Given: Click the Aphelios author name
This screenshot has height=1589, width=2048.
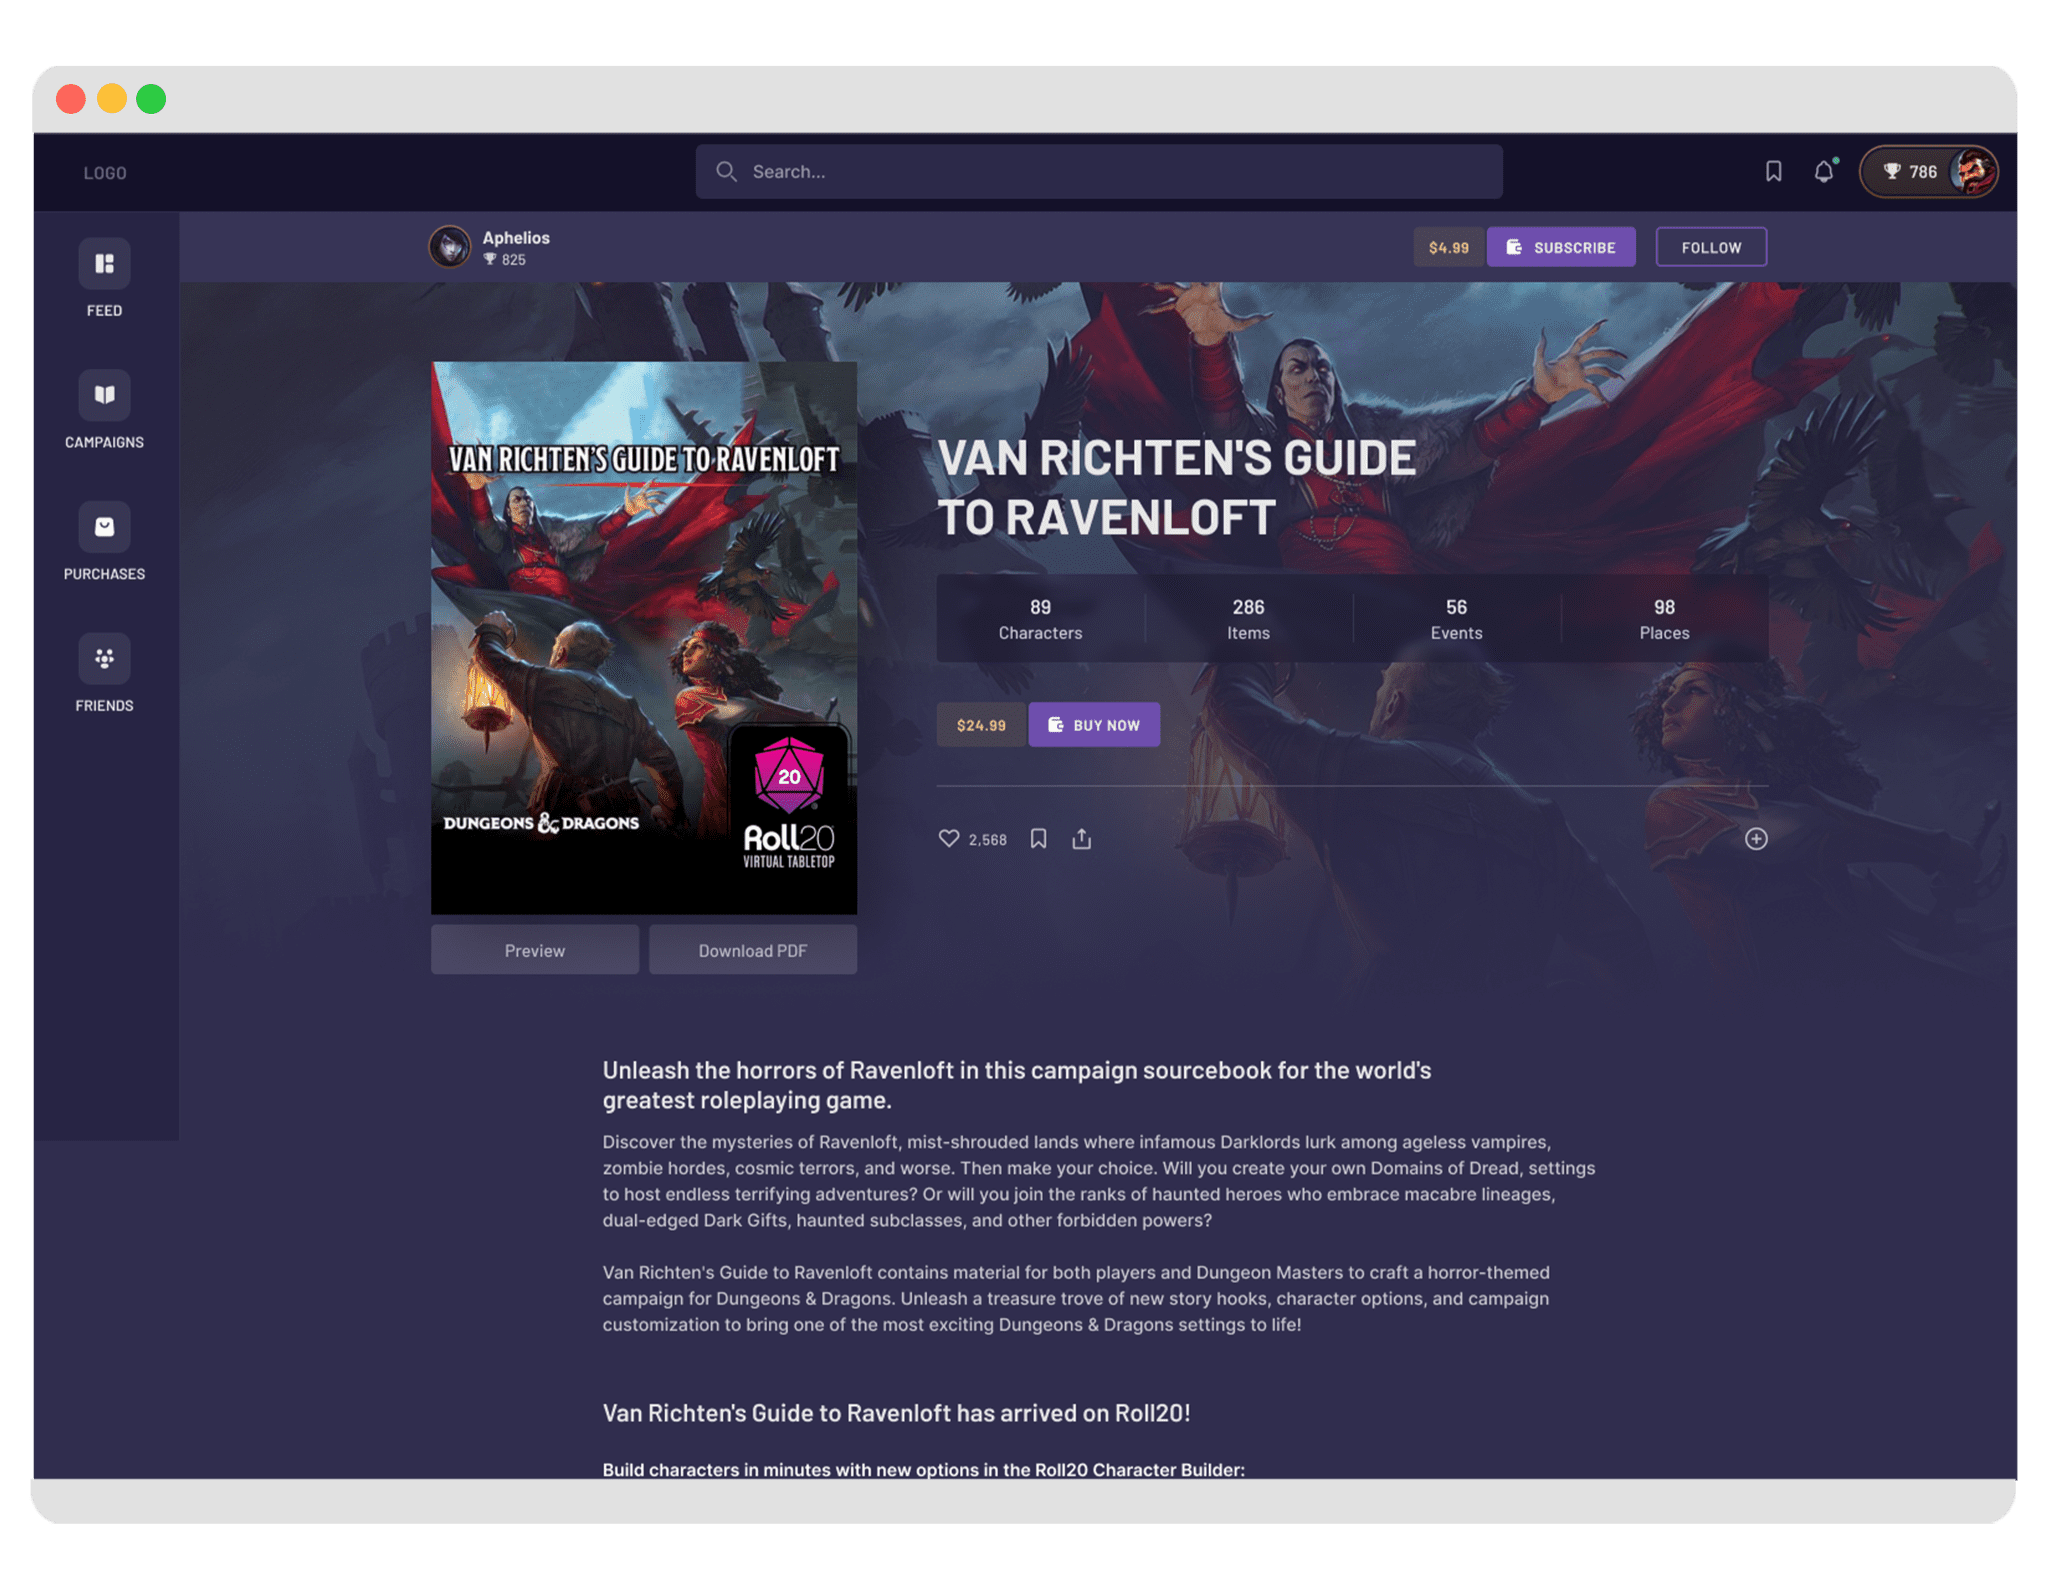Looking at the screenshot, I should click(x=516, y=238).
